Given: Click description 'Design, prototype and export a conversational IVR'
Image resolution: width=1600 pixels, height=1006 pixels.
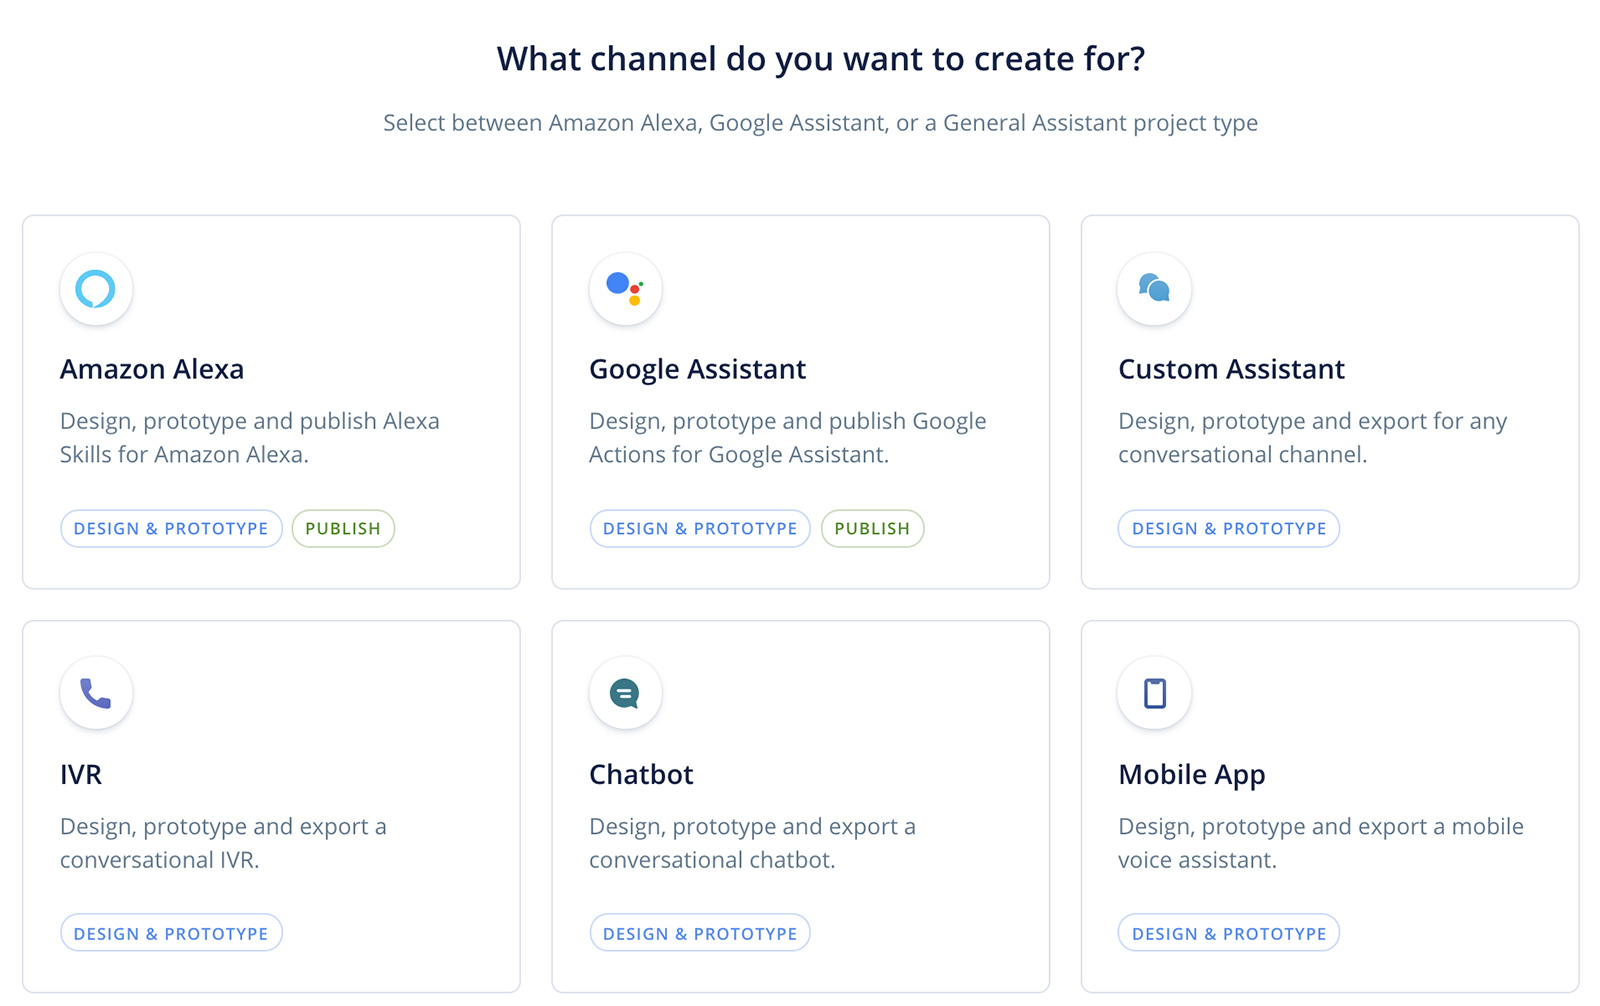Looking at the screenshot, I should tap(223, 843).
